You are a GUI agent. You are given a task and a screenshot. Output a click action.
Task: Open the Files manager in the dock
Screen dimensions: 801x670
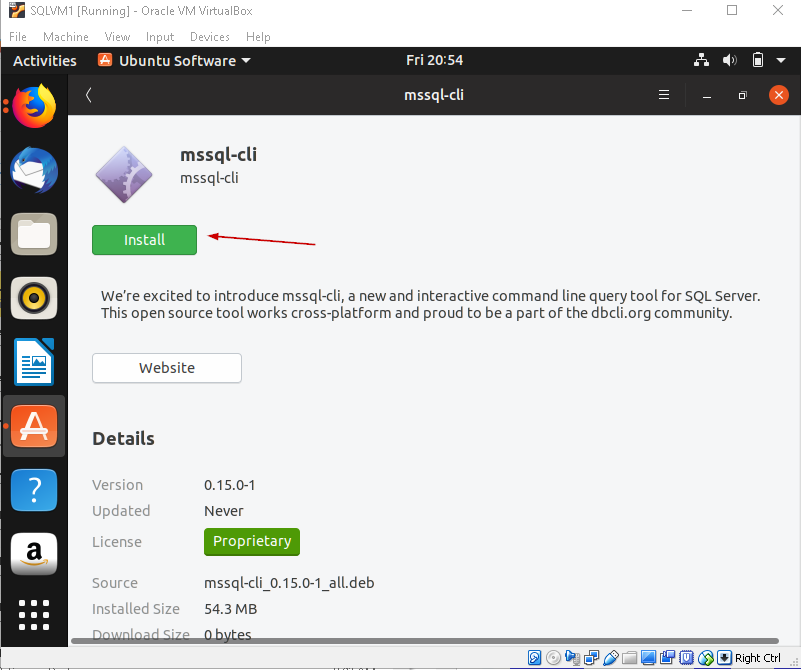[x=34, y=234]
